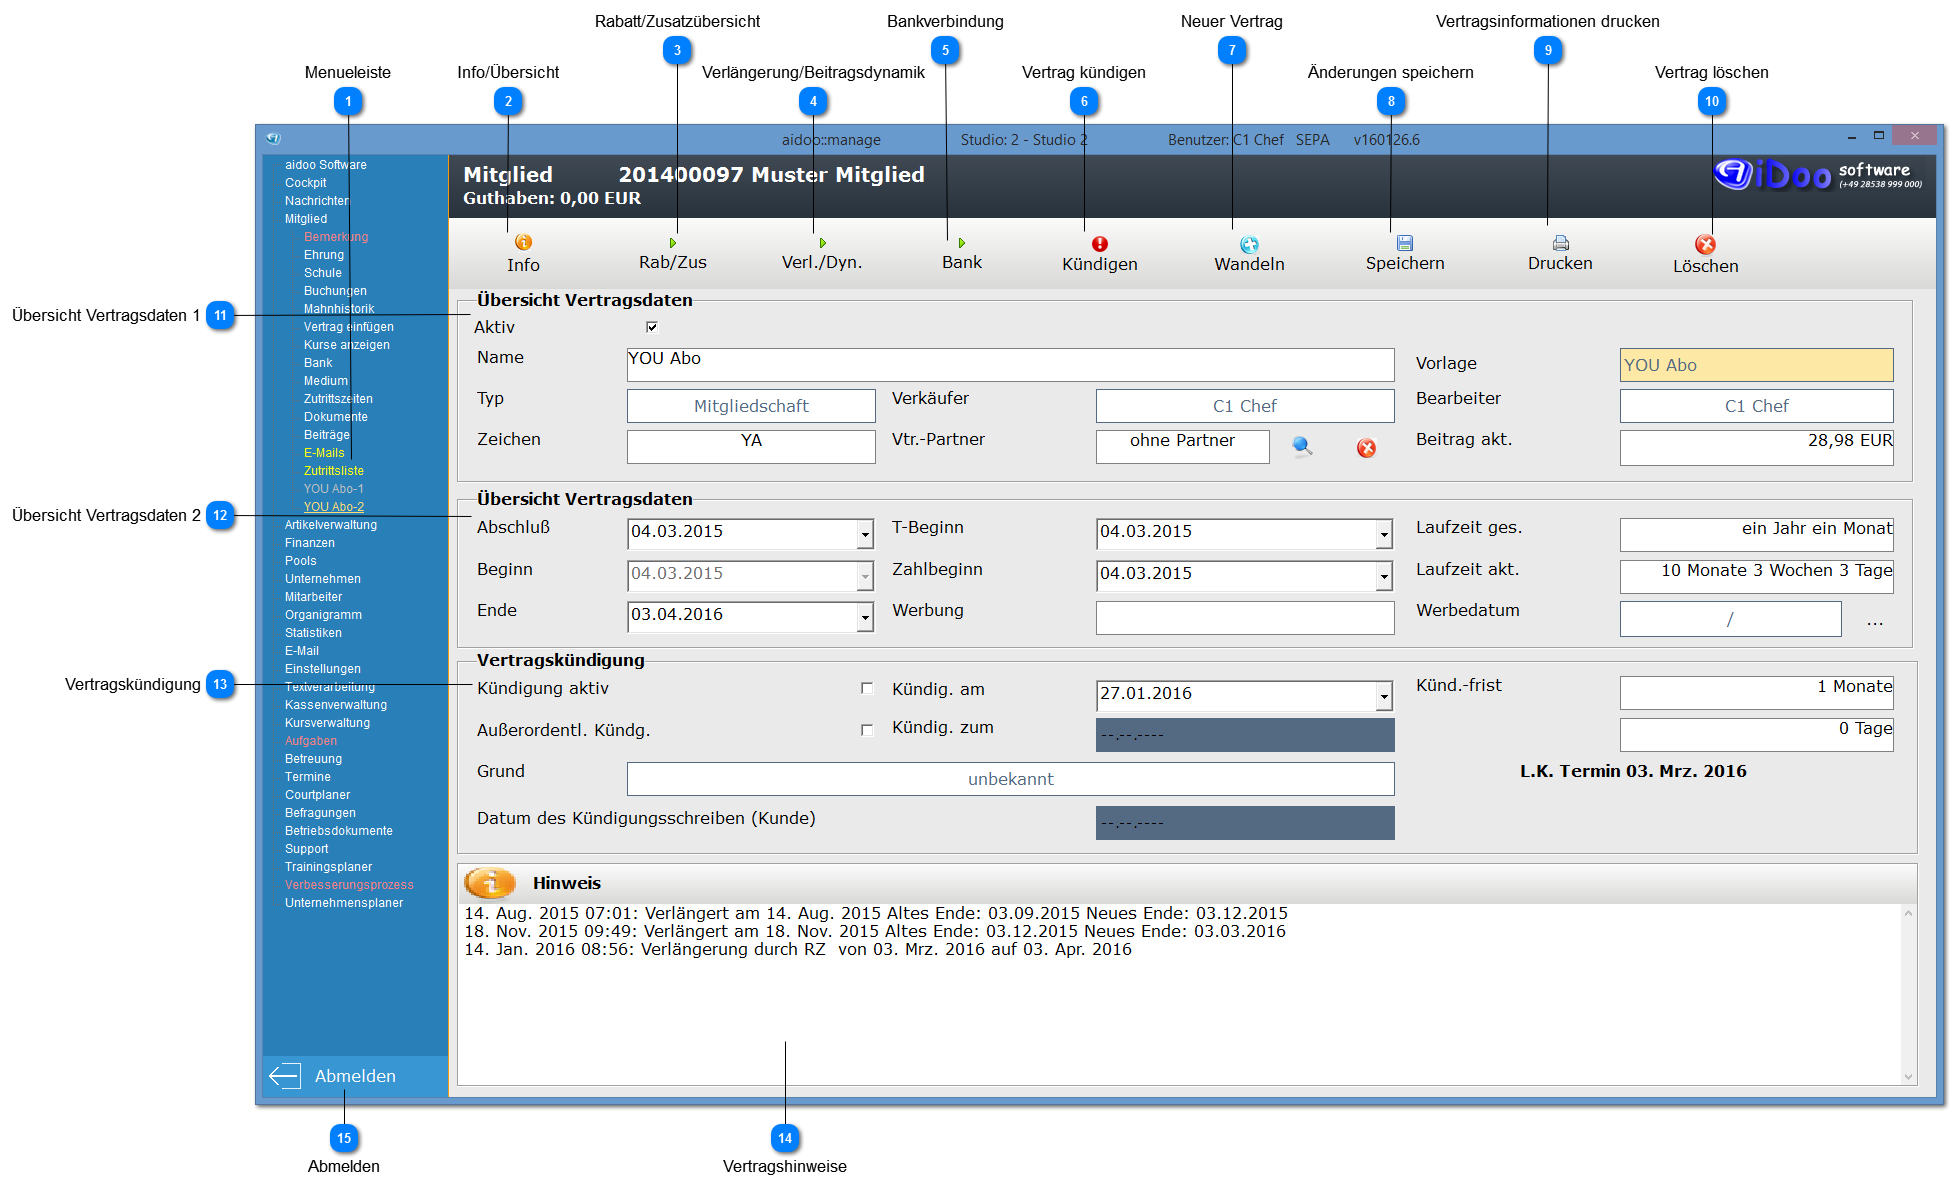Image resolution: width=1953 pixels, height=1192 pixels.
Task: Click the Künd.-frist 1 Monate field
Action: (1756, 693)
